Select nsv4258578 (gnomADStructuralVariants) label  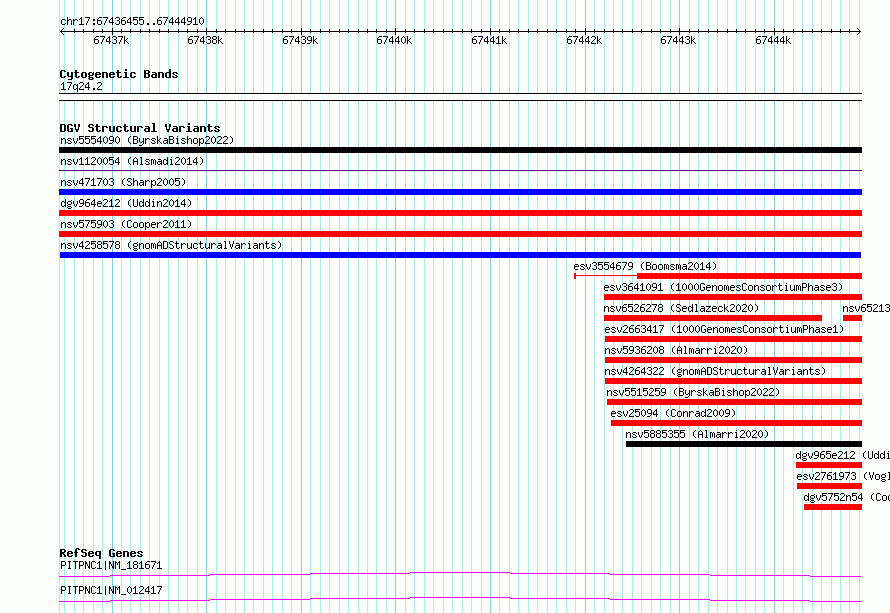(x=171, y=245)
